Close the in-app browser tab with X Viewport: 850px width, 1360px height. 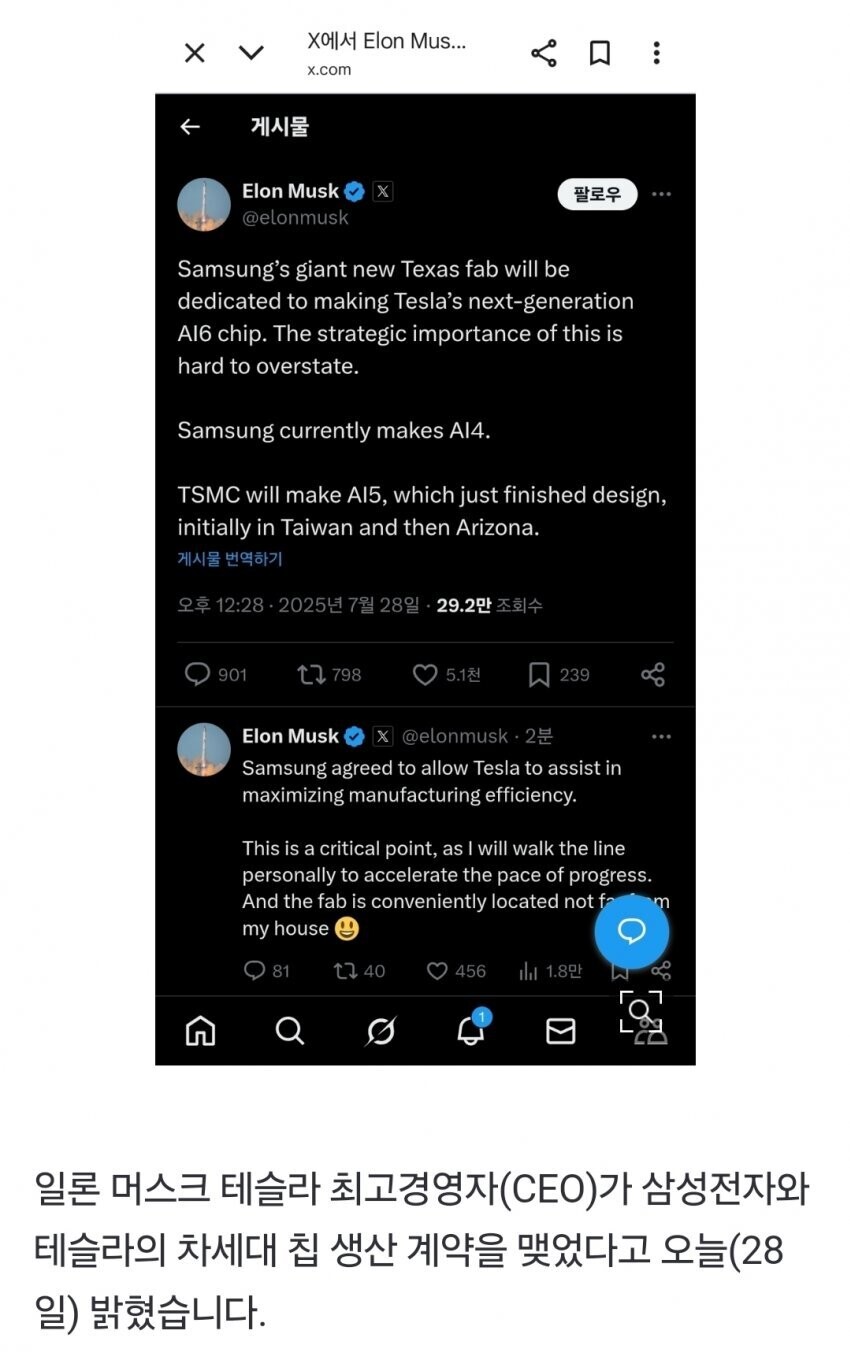[x=195, y=53]
